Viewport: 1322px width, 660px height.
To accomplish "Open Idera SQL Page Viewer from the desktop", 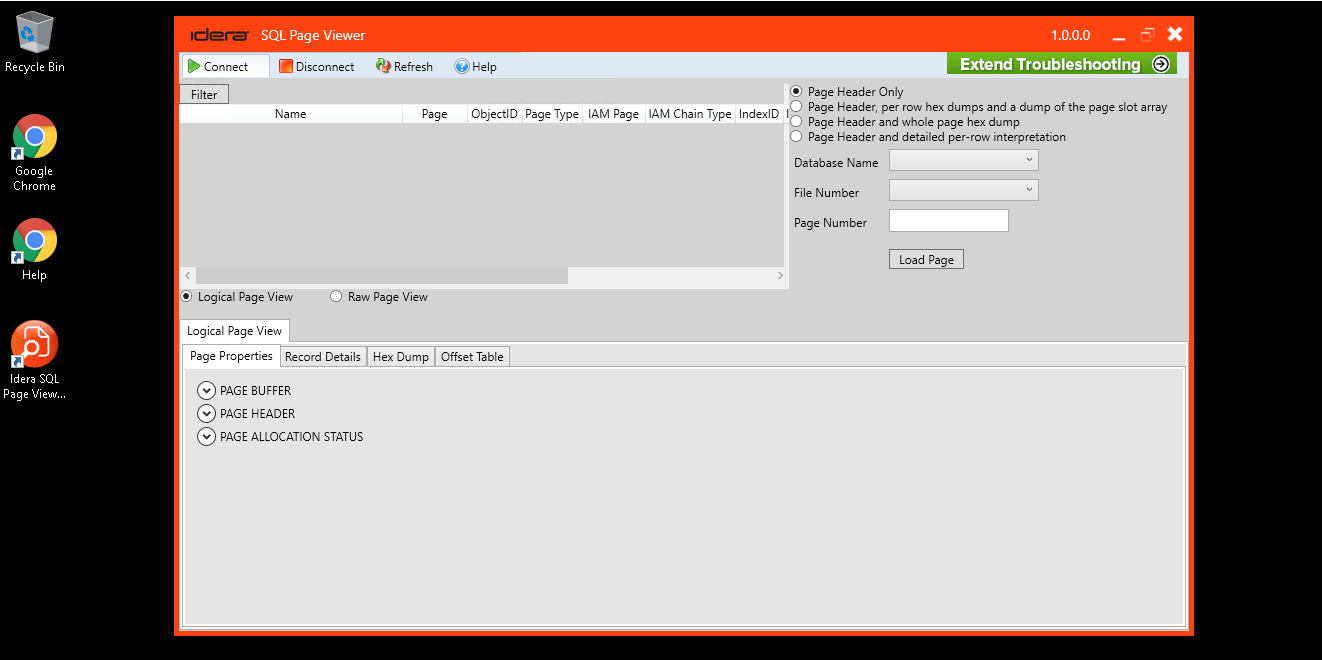I will [x=34, y=343].
